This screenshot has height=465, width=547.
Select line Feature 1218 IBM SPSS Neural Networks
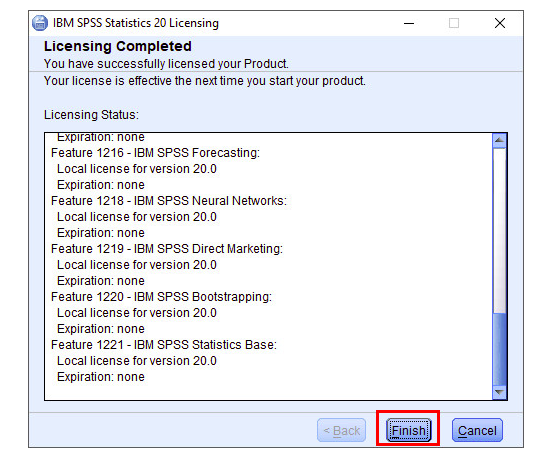169,201
